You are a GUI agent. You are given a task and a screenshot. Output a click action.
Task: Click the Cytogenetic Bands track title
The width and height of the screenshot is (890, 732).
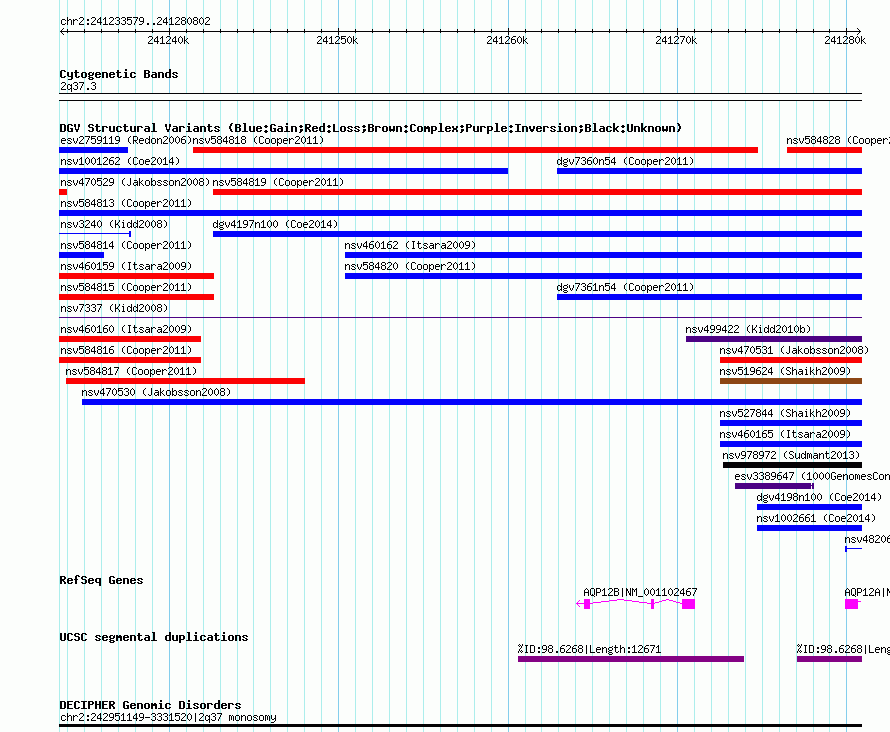pos(119,74)
